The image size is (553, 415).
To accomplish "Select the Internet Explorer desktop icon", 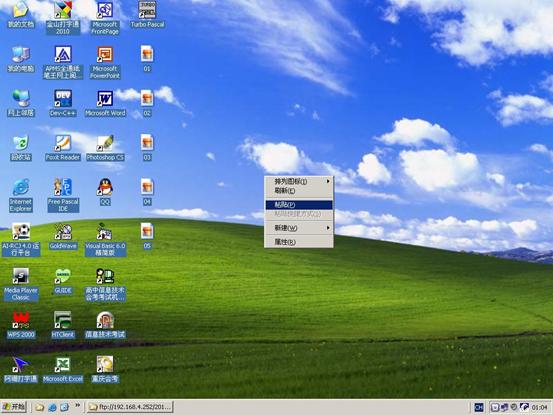I will pos(20,195).
